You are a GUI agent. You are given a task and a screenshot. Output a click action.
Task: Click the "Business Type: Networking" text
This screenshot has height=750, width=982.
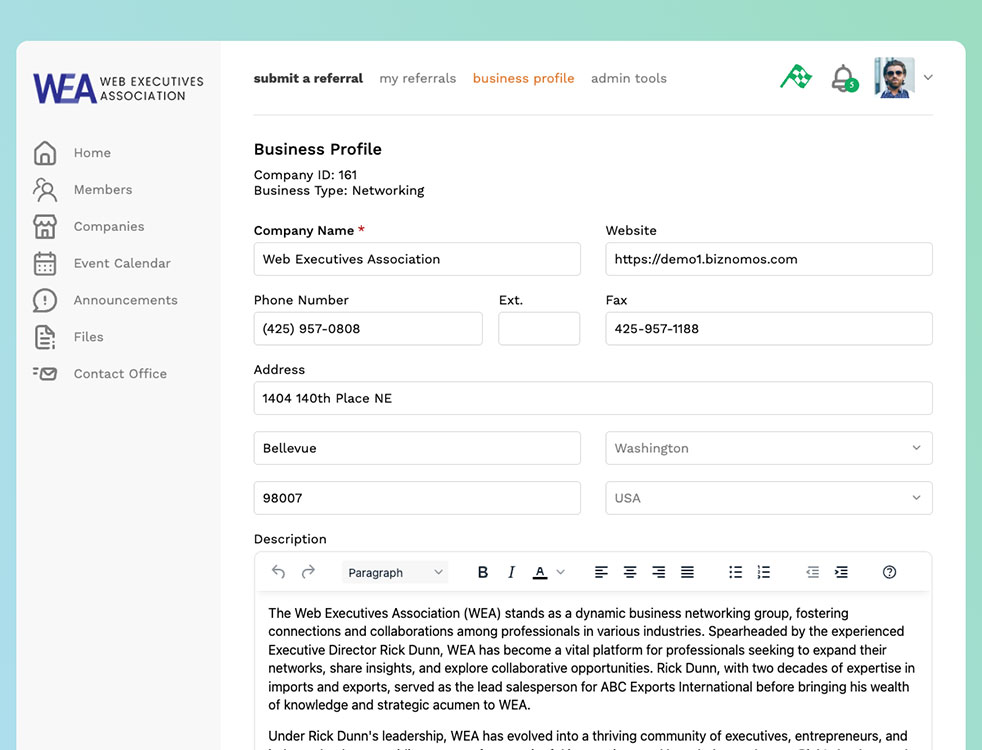tap(339, 190)
